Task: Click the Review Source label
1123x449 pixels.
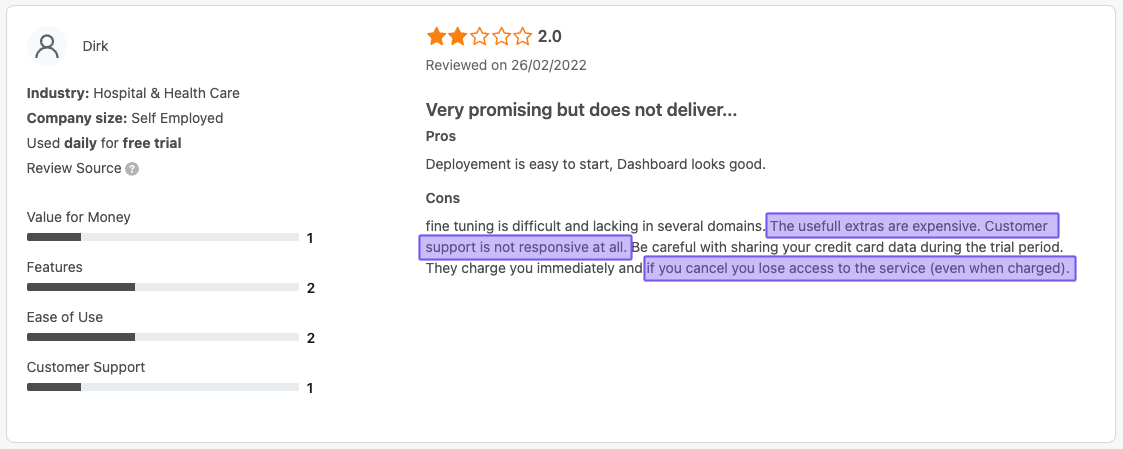Action: click(x=74, y=168)
